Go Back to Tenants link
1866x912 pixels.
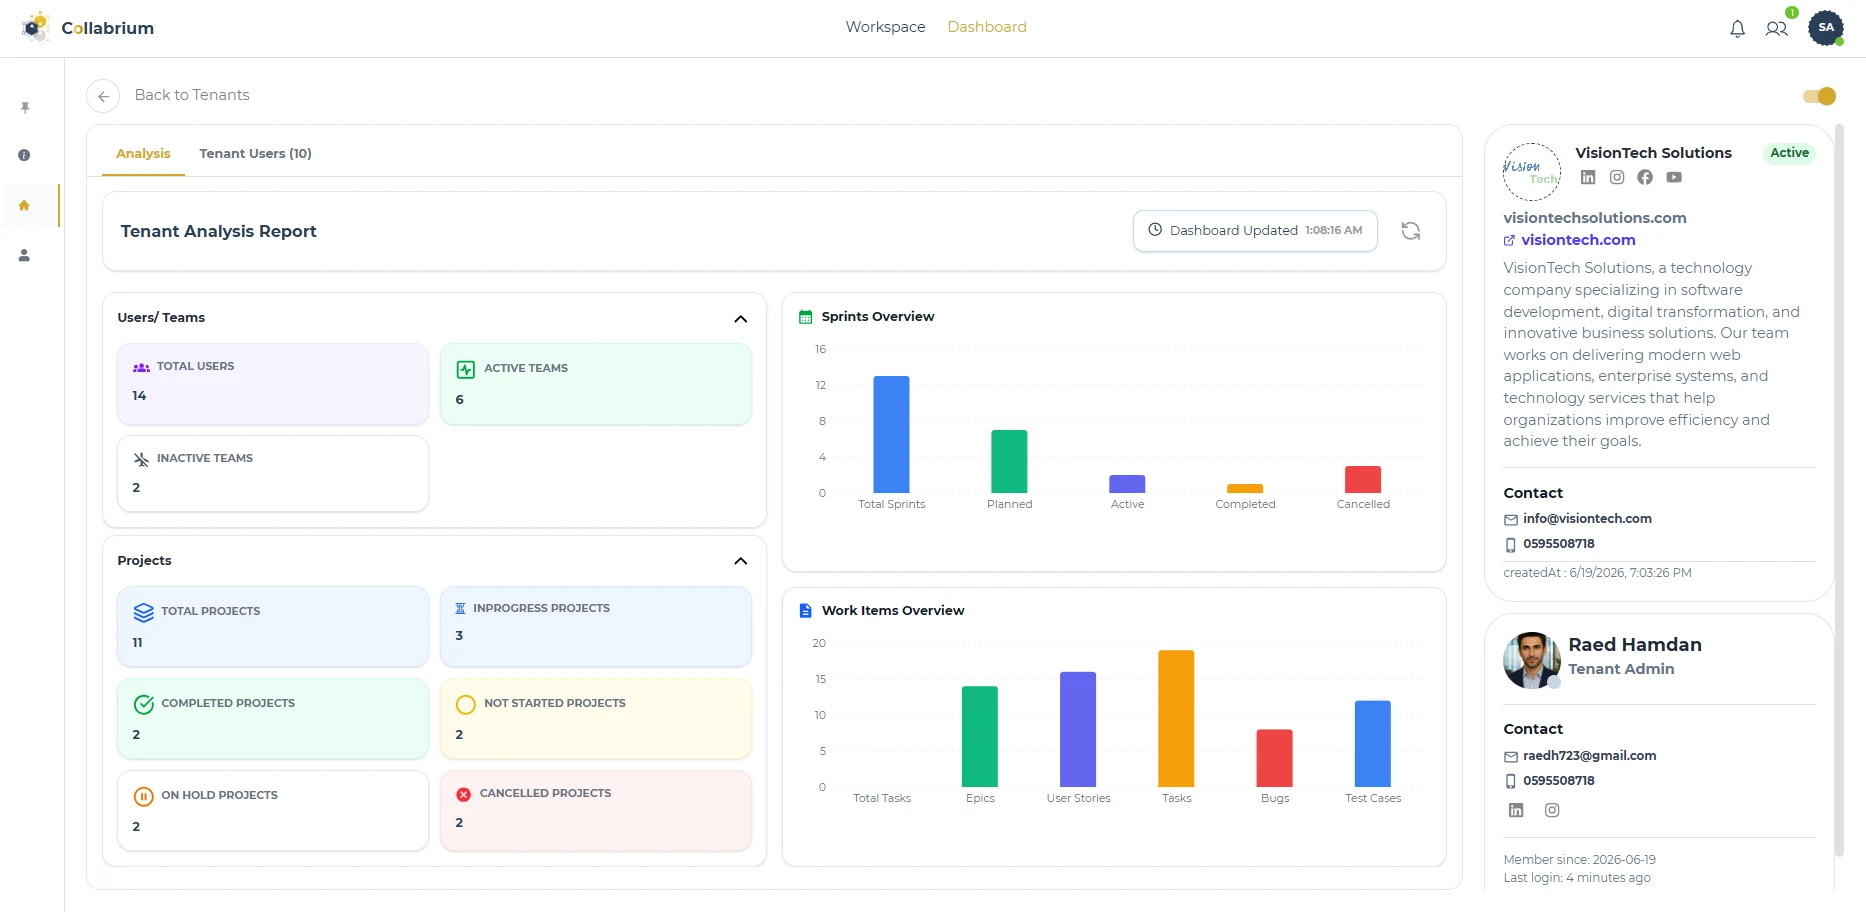coord(192,95)
